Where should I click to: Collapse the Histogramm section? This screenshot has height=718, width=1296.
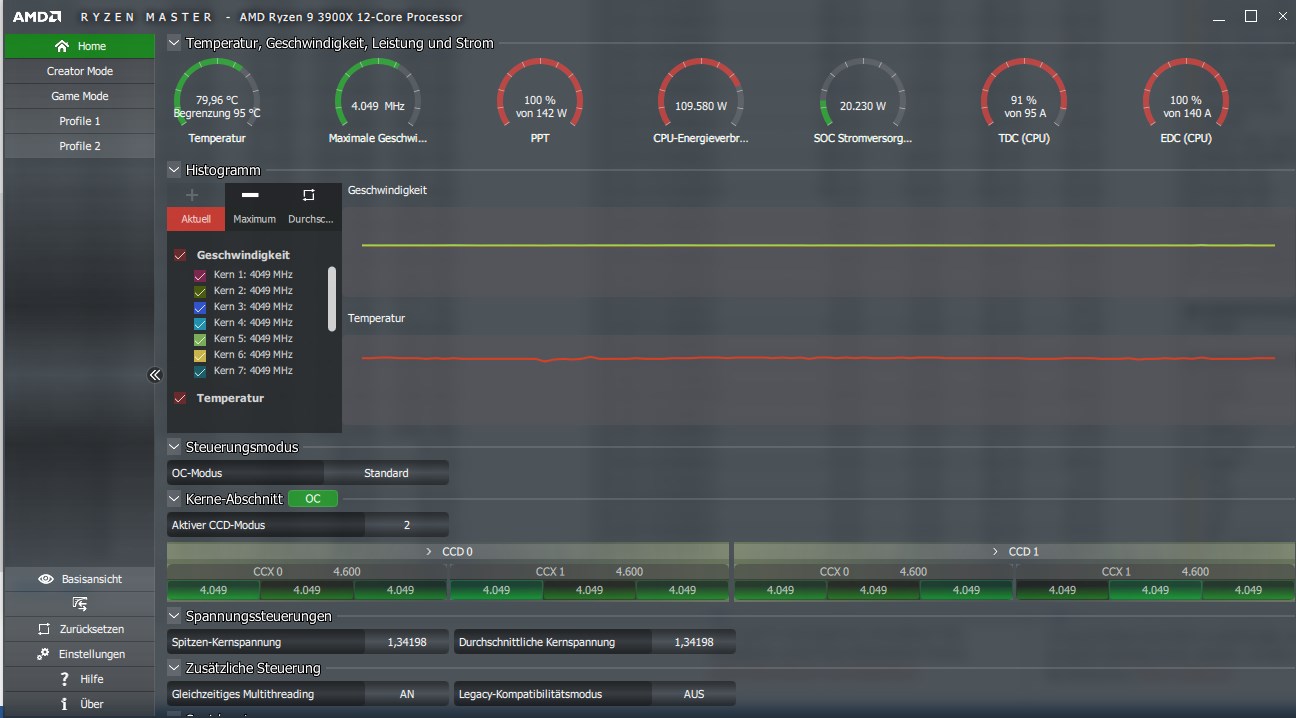point(174,170)
